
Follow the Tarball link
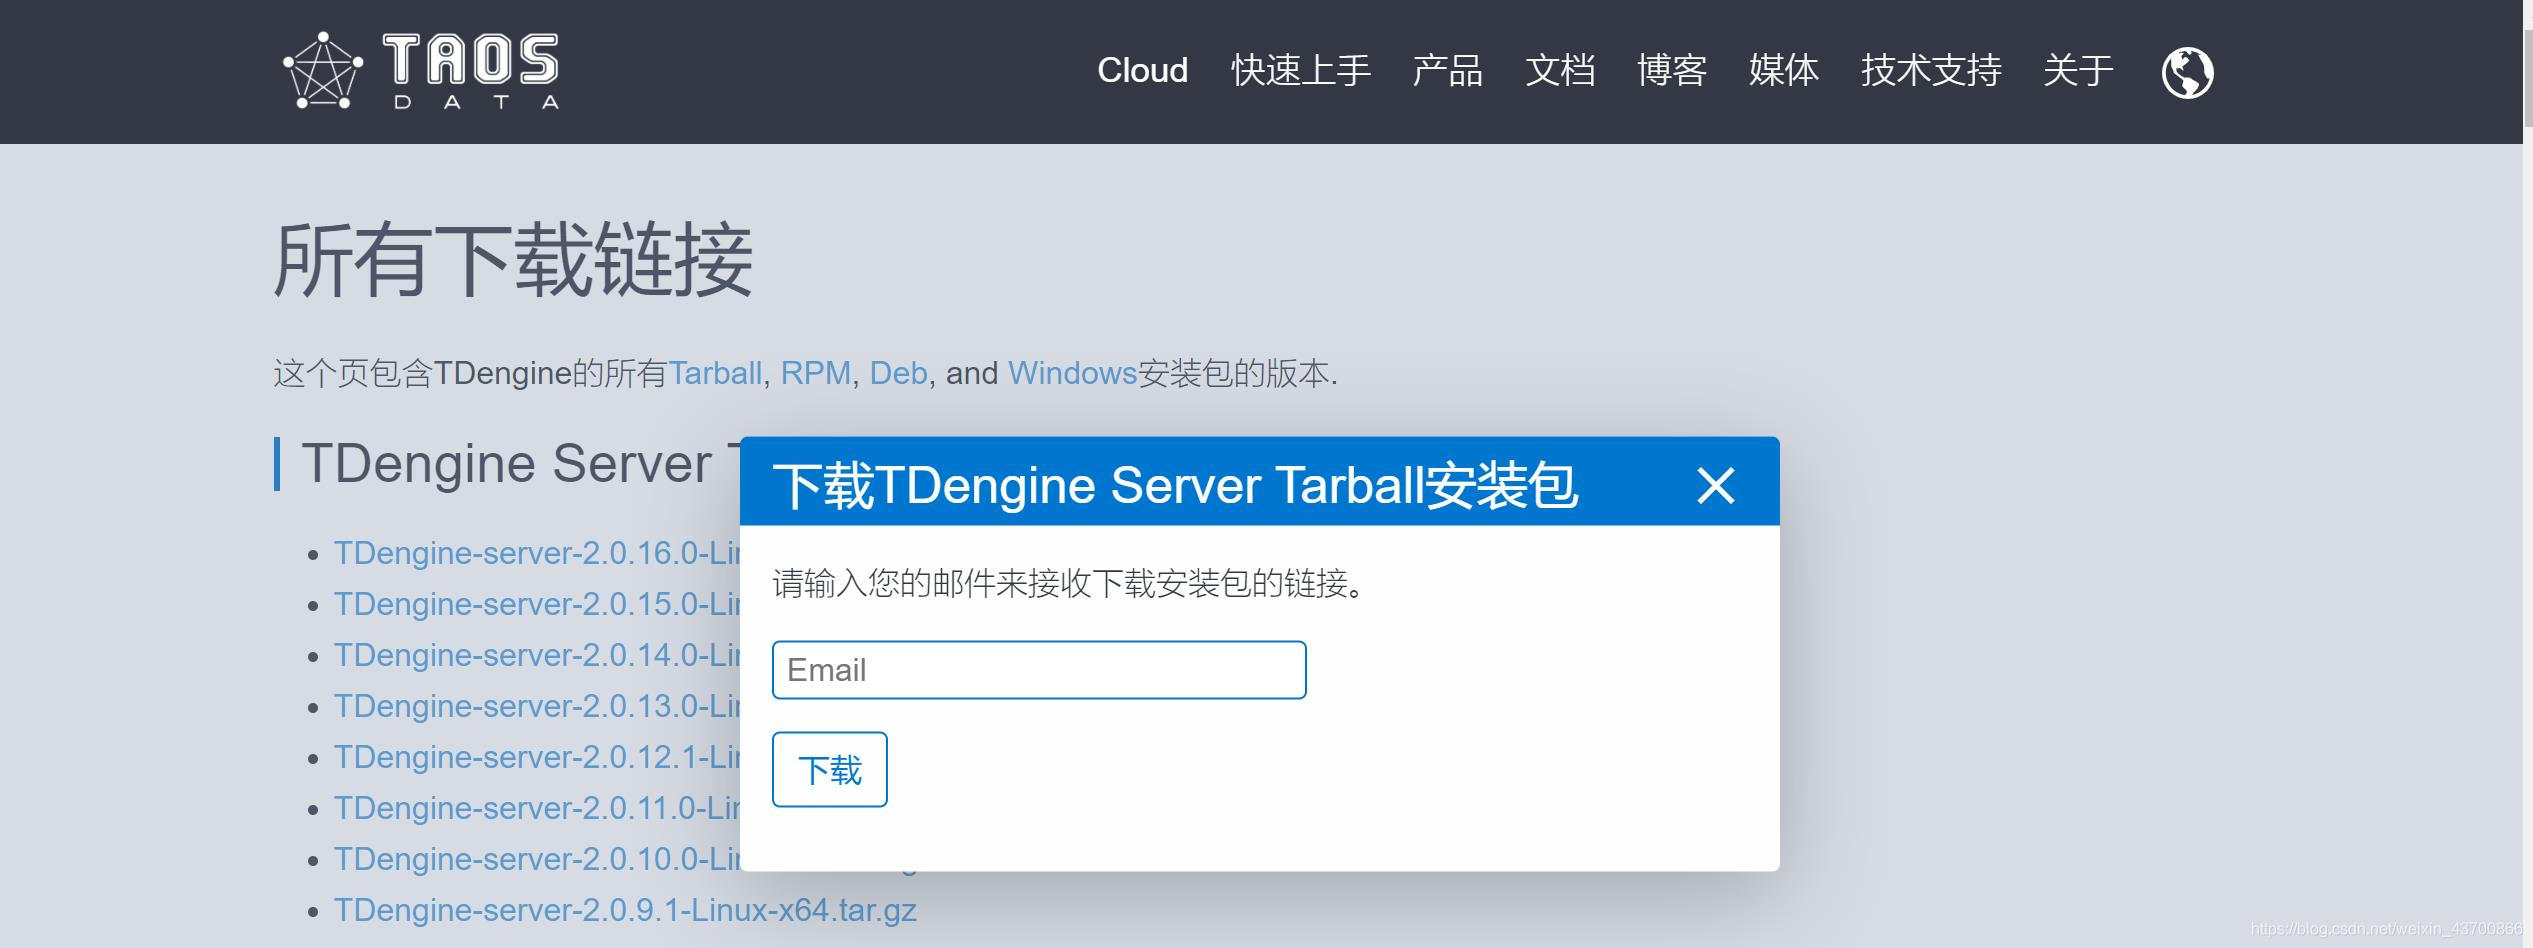click(x=715, y=373)
